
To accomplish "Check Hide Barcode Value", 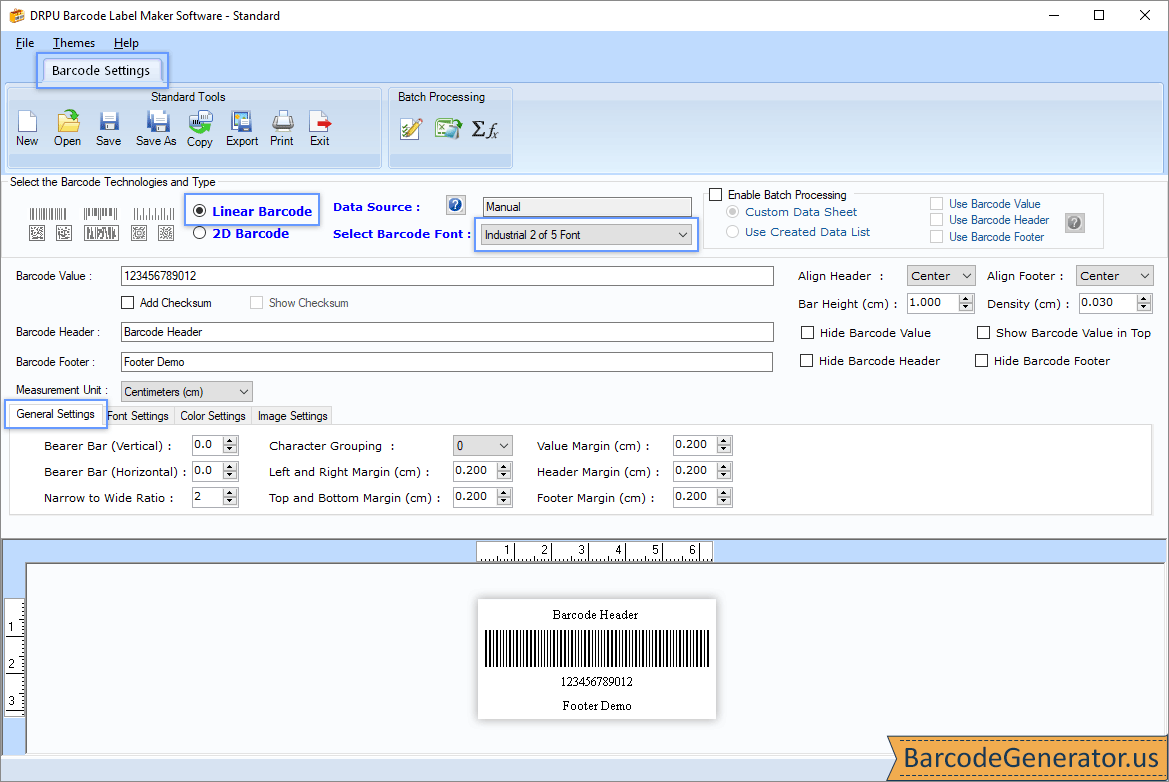I will click(x=807, y=332).
